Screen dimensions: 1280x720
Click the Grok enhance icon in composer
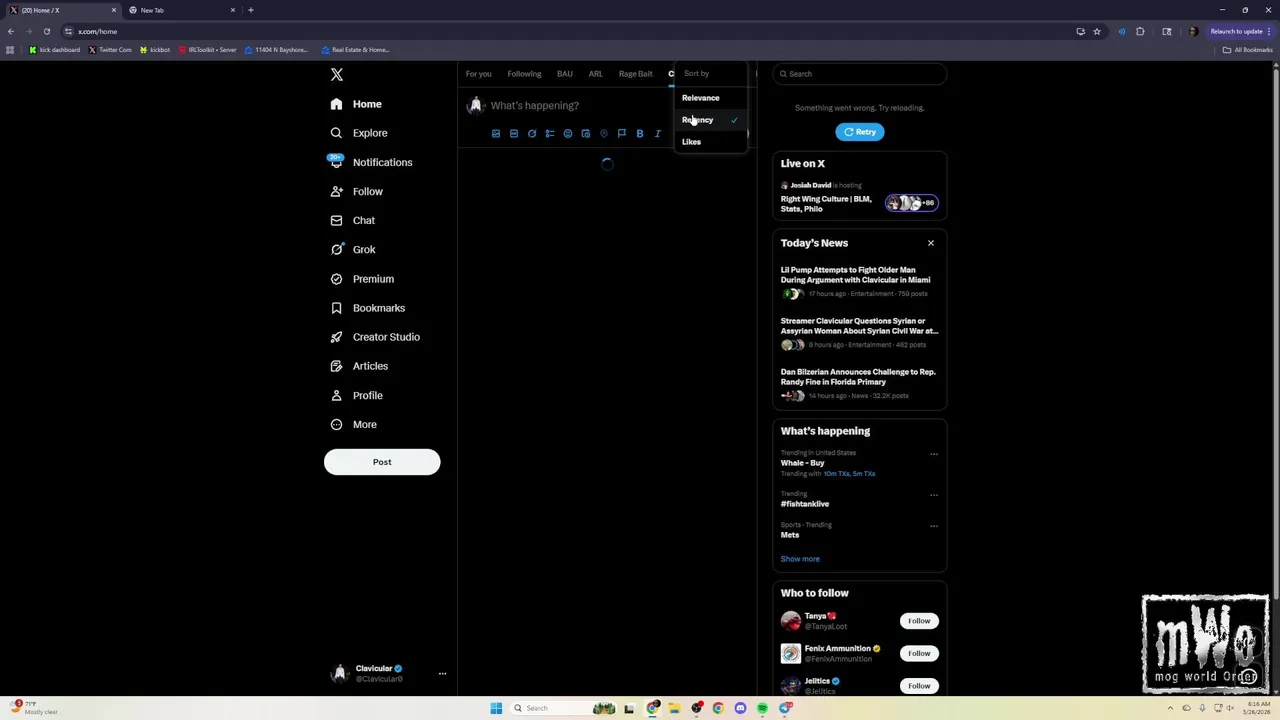532,134
